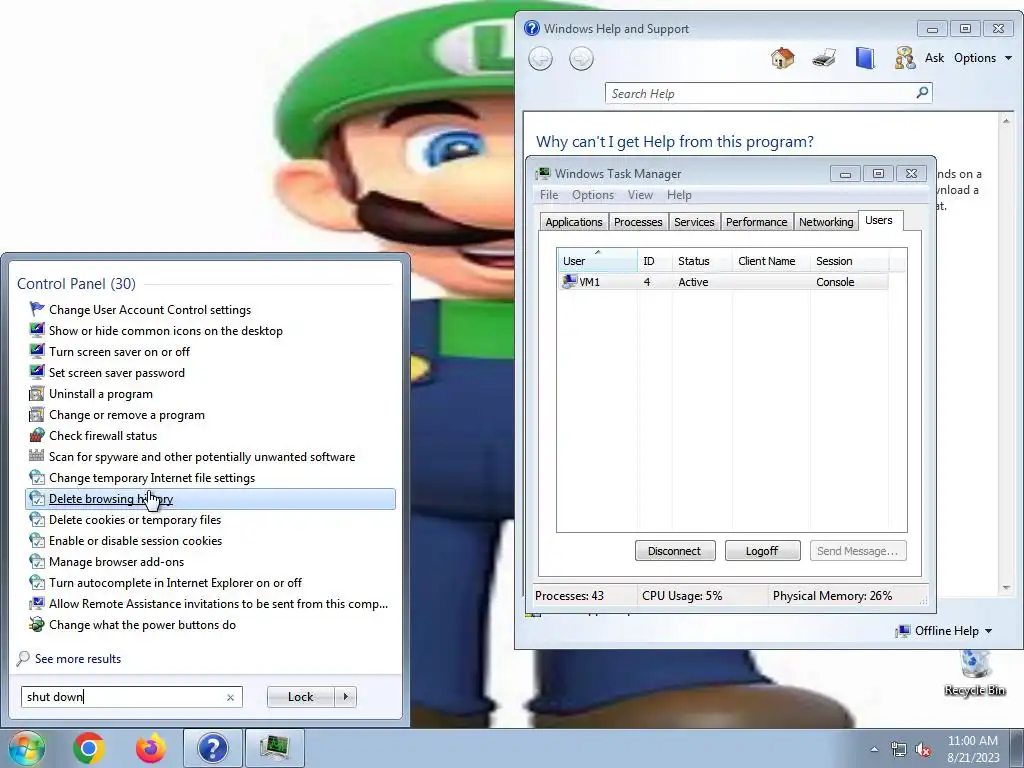Switch to the Processes tab

(x=638, y=222)
